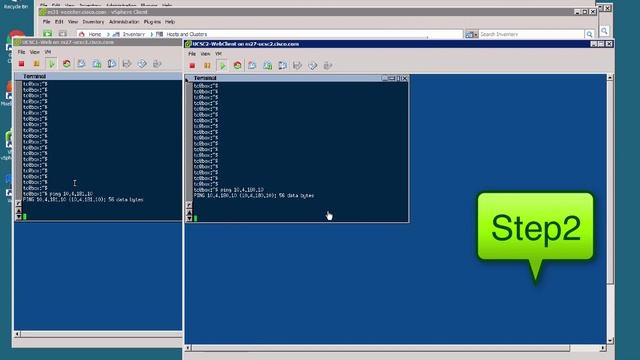The height and width of the screenshot is (360, 640).
Task: Click the forward navigation icon in vSphere Client
Action: tap(62, 33)
